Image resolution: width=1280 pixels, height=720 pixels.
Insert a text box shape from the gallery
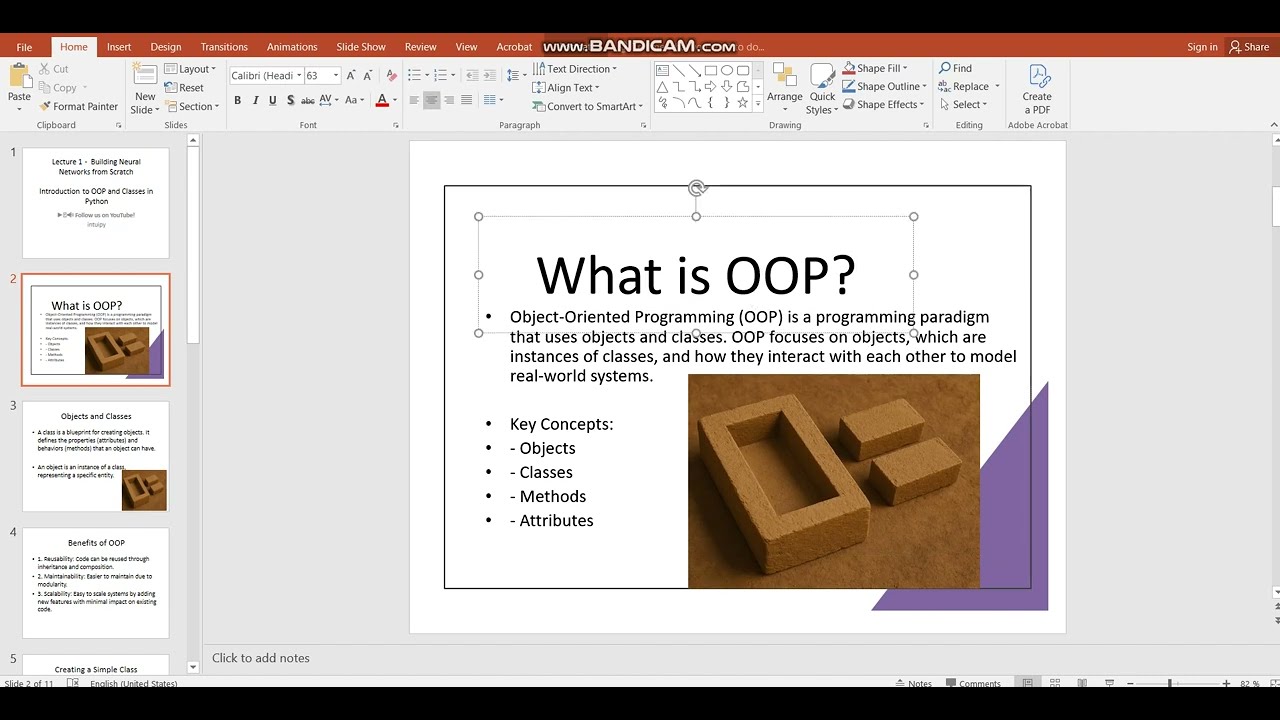(x=662, y=70)
